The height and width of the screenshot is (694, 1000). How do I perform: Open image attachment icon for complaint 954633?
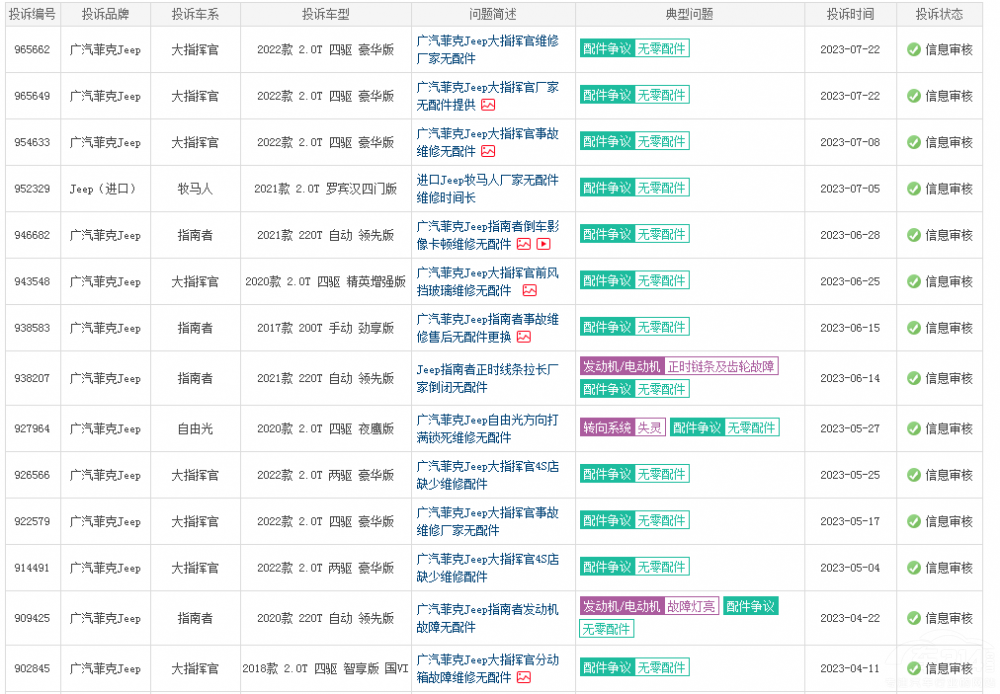(488, 151)
